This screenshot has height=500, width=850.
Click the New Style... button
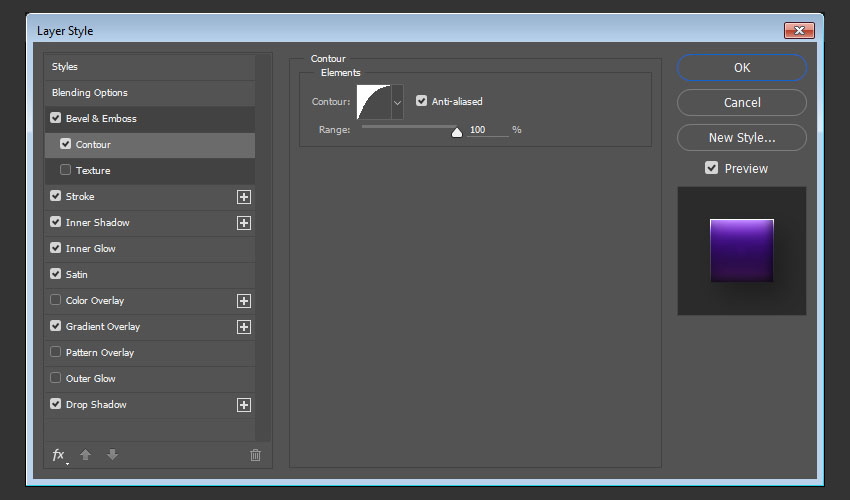tap(741, 138)
